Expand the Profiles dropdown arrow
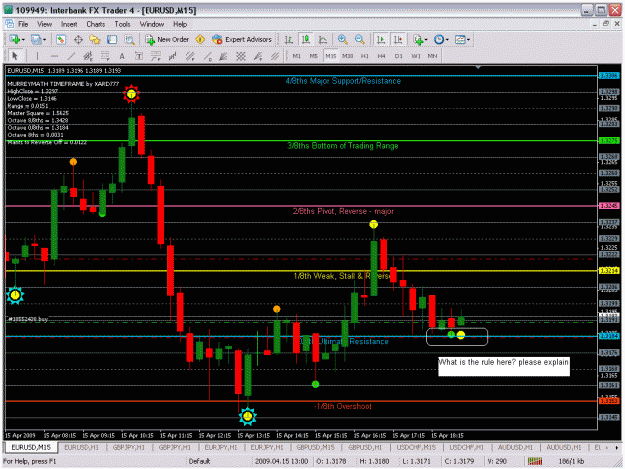The image size is (625, 469). click(x=44, y=39)
